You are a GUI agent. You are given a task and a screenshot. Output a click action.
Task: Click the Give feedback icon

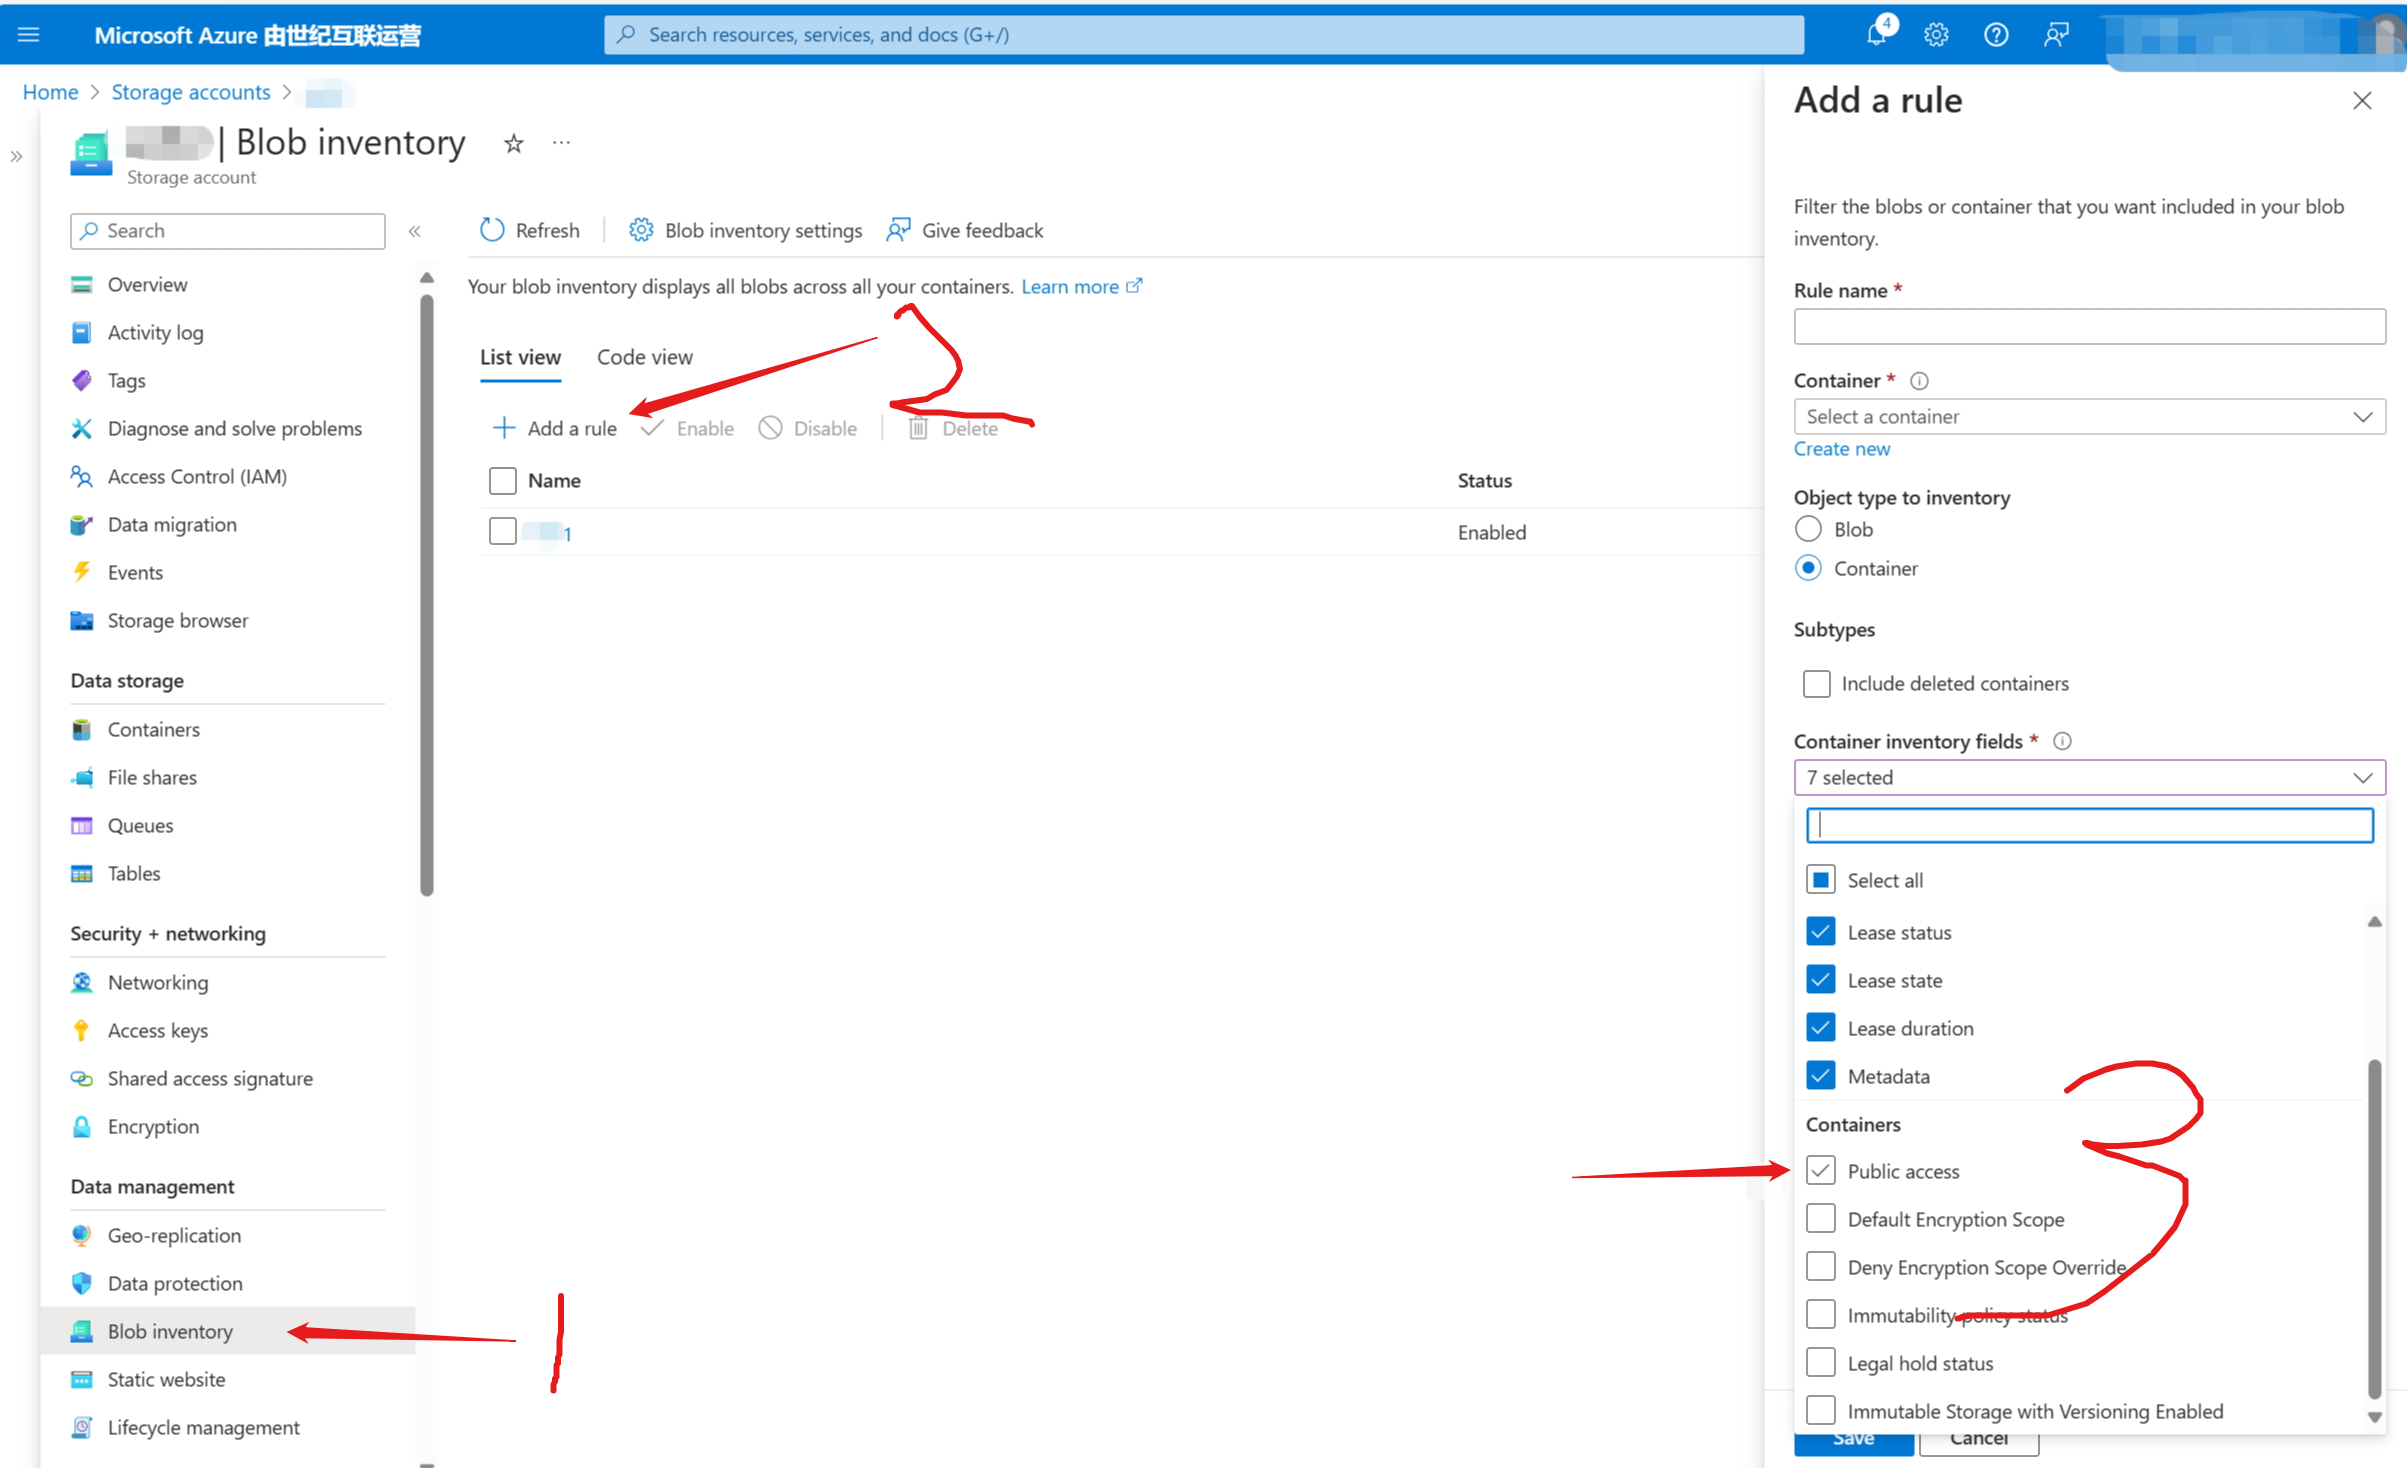click(898, 230)
